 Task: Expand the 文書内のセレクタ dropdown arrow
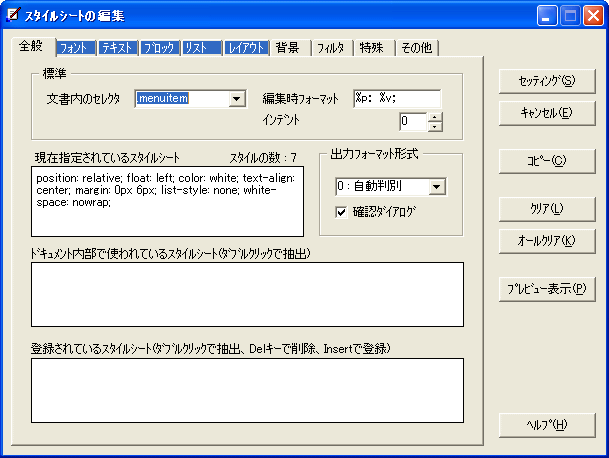[237, 99]
